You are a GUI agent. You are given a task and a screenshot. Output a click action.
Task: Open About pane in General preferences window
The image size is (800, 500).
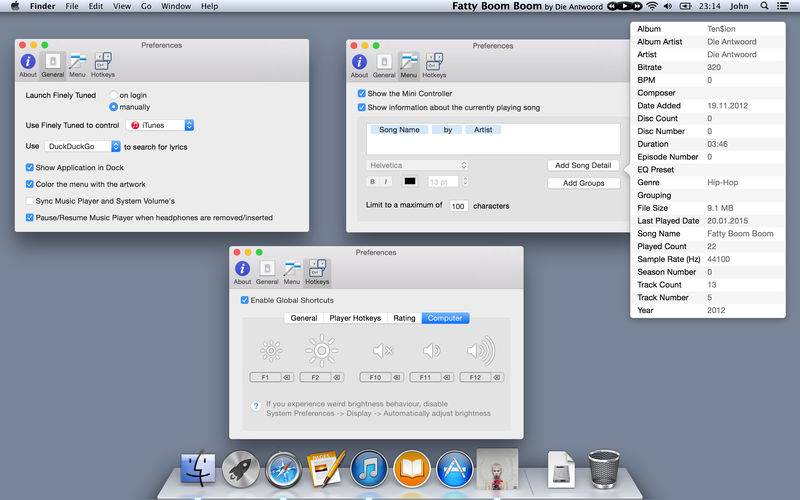28,65
